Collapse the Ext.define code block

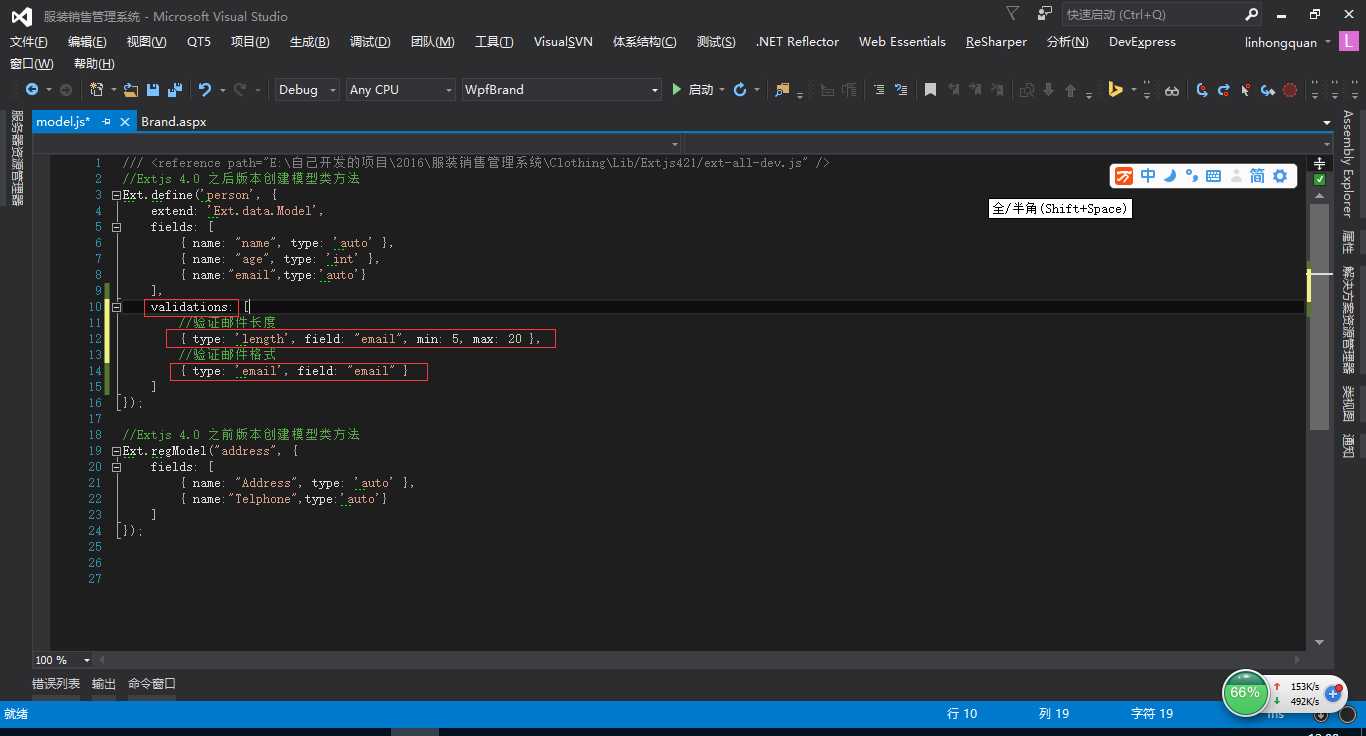116,195
